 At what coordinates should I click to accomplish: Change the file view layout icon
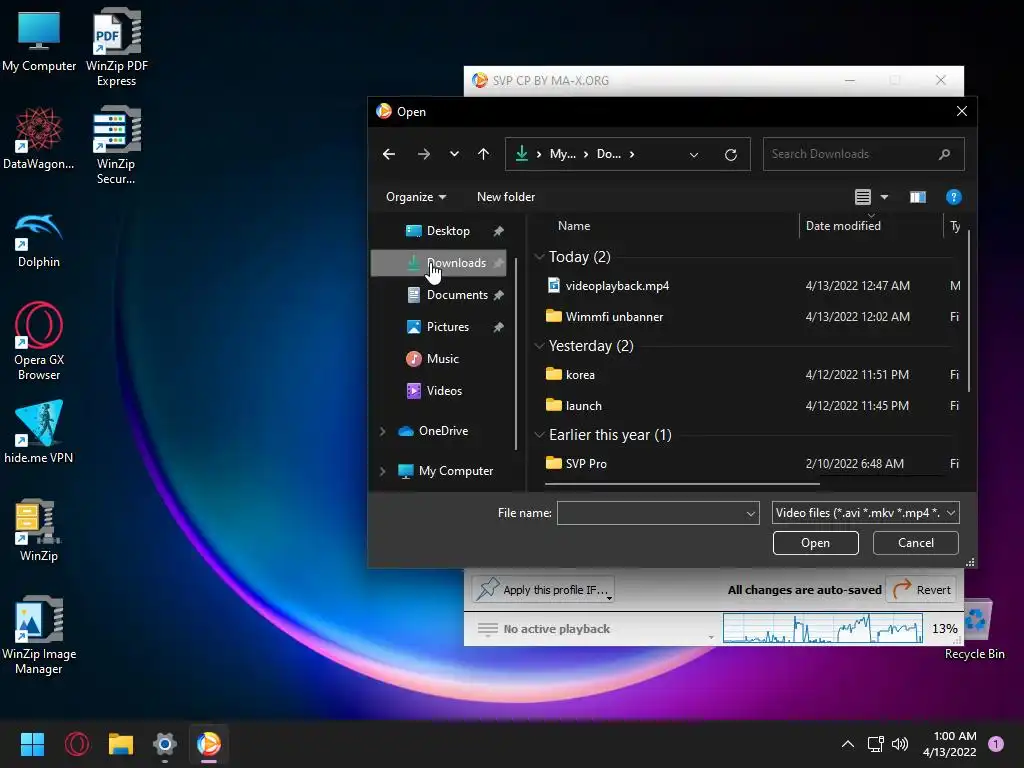tap(863, 197)
